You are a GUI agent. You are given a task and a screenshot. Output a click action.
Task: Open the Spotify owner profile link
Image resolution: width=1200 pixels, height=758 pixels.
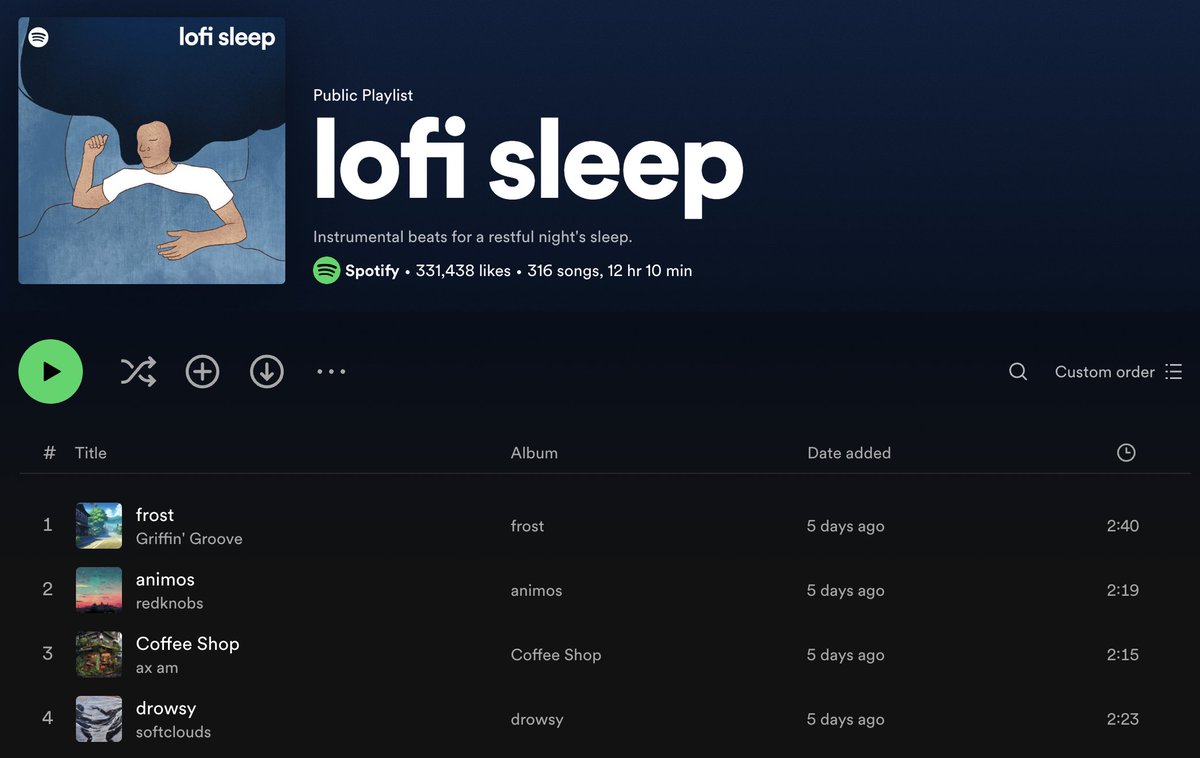pos(372,271)
